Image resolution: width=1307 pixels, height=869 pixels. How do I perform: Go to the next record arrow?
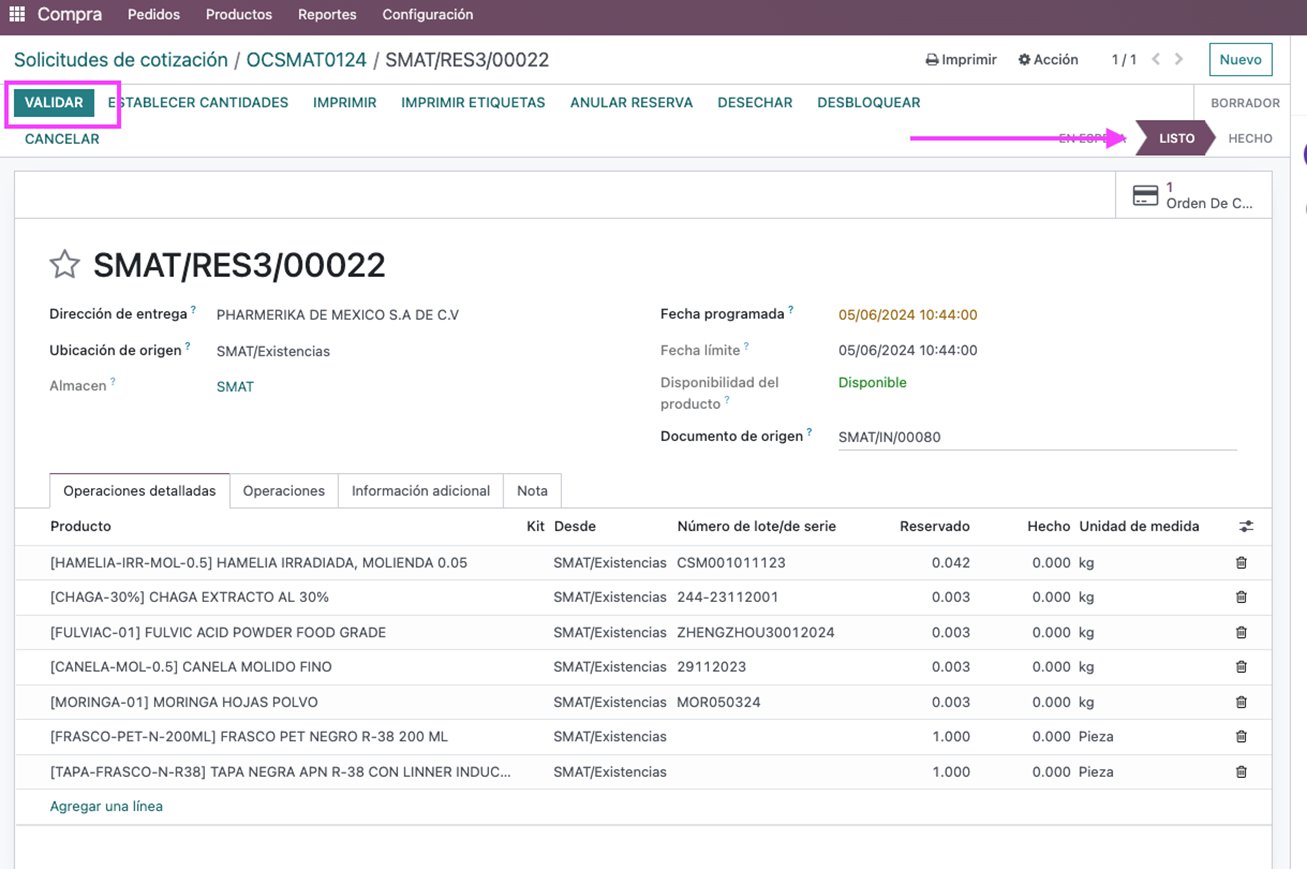[x=1179, y=60]
